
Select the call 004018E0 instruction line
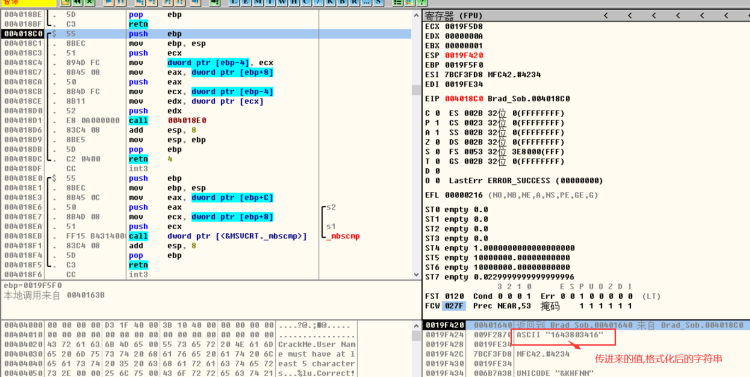[x=207, y=121]
